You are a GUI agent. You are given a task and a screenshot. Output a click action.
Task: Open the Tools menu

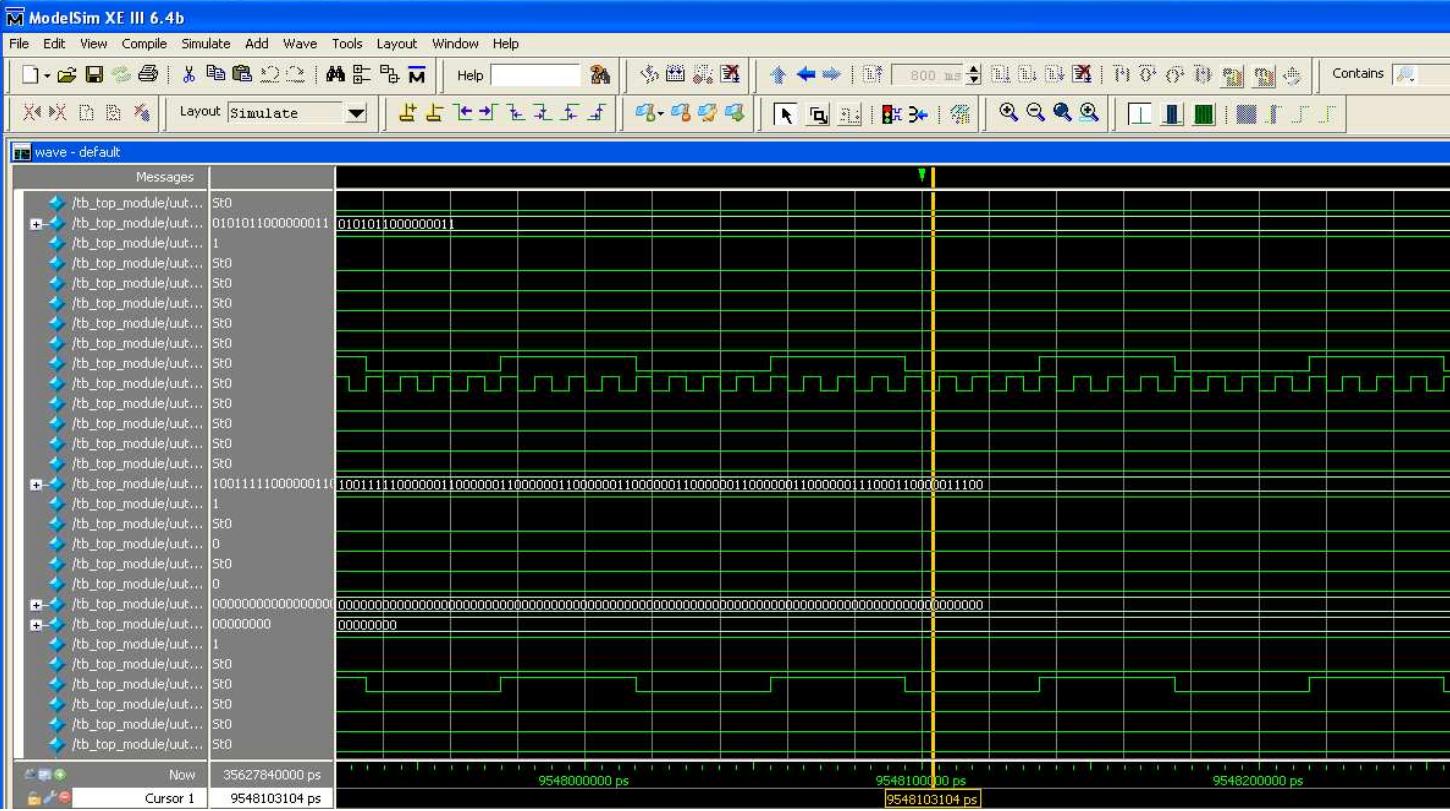pyautogui.click(x=347, y=44)
